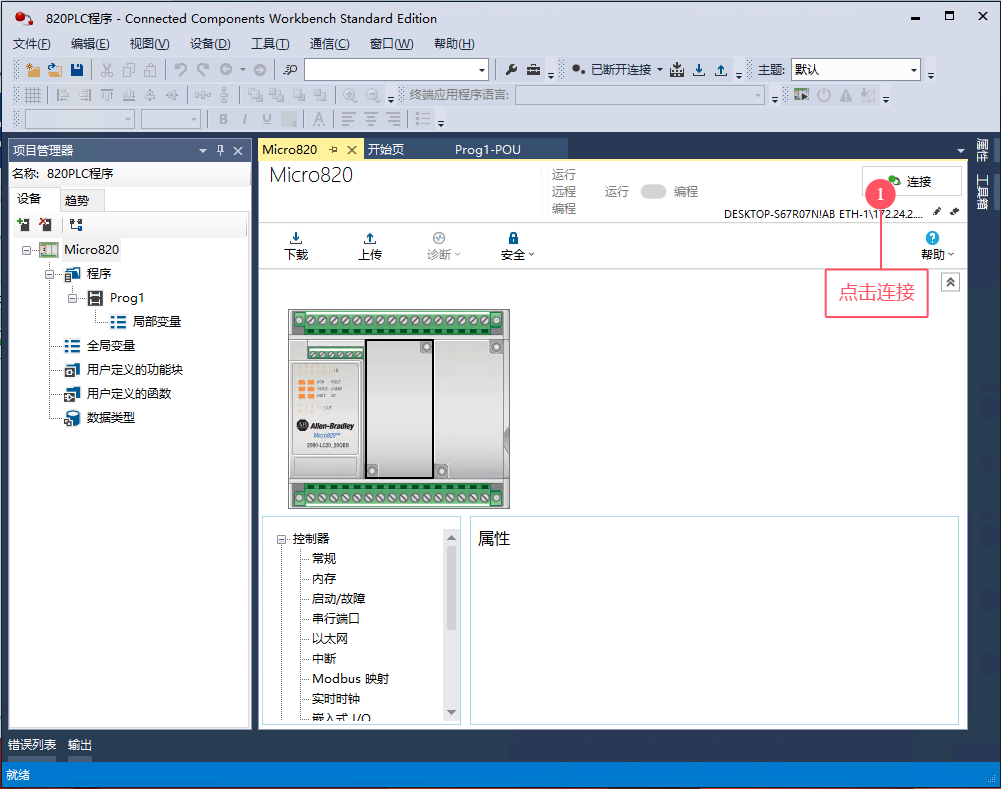Screen dimensions: 1001x789
Task: Collapse the 控制器 settings tree node
Action: [x=282, y=539]
